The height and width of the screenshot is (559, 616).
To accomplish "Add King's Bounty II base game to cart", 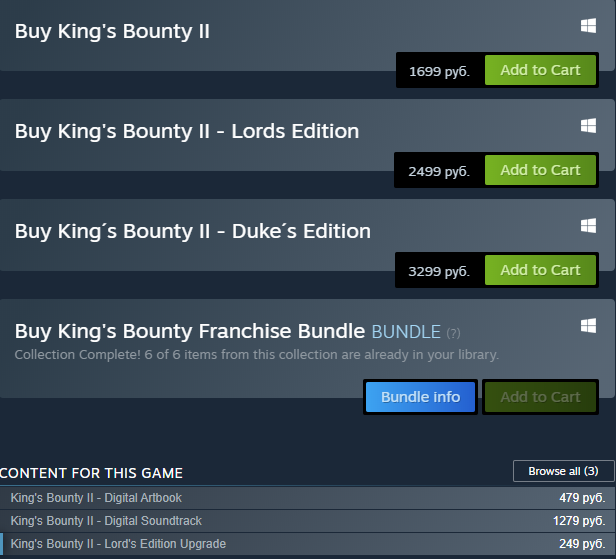I will 540,70.
